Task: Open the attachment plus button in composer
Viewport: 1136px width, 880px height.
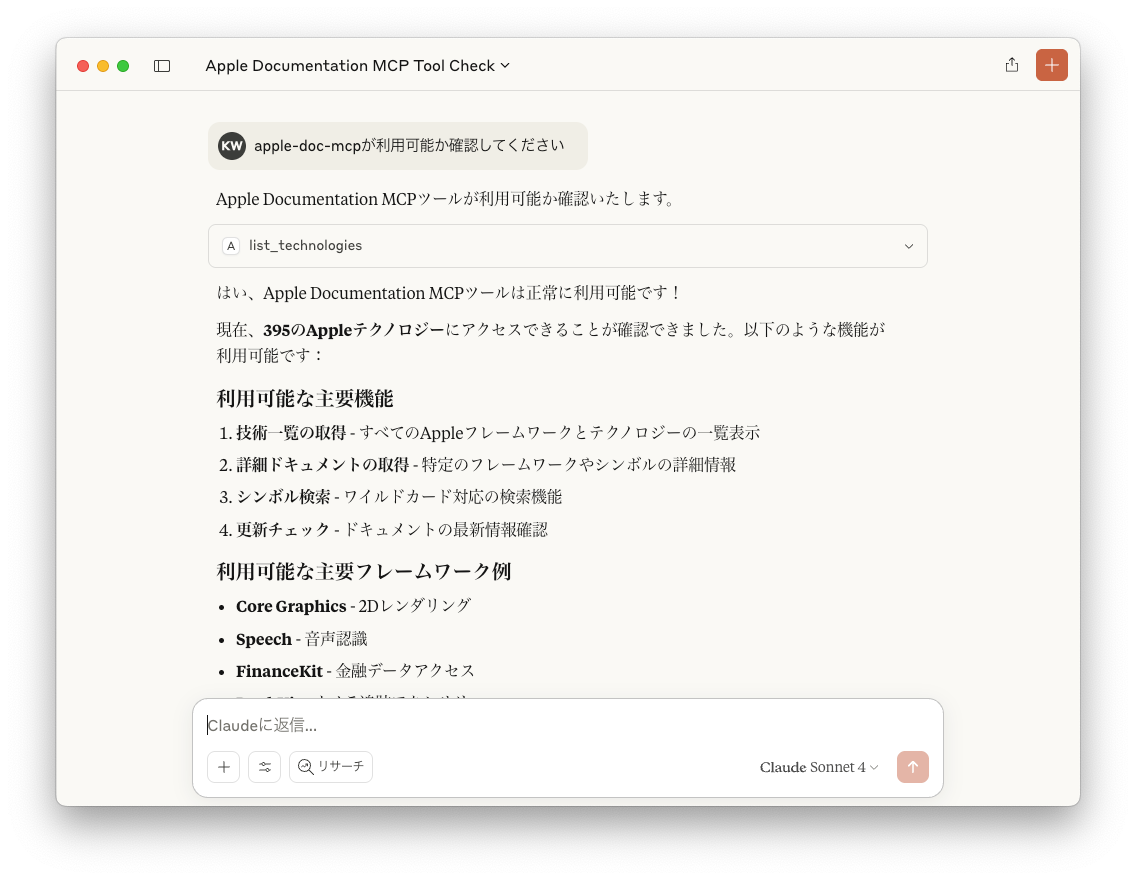Action: (224, 767)
